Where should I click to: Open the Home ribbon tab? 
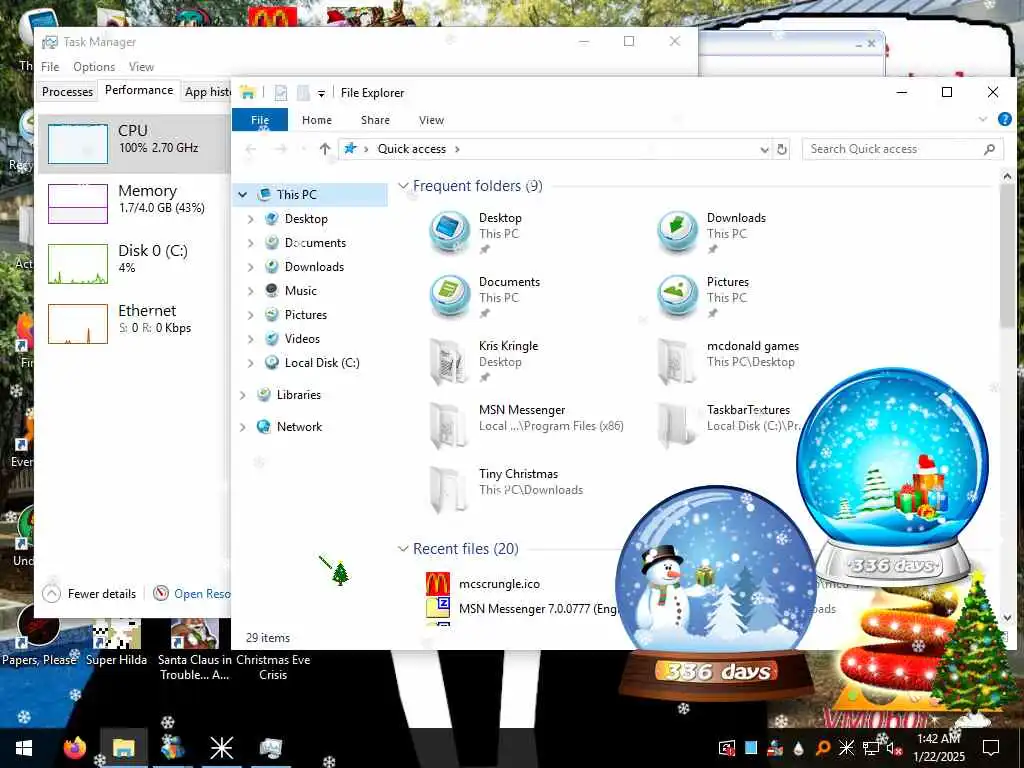click(x=317, y=120)
